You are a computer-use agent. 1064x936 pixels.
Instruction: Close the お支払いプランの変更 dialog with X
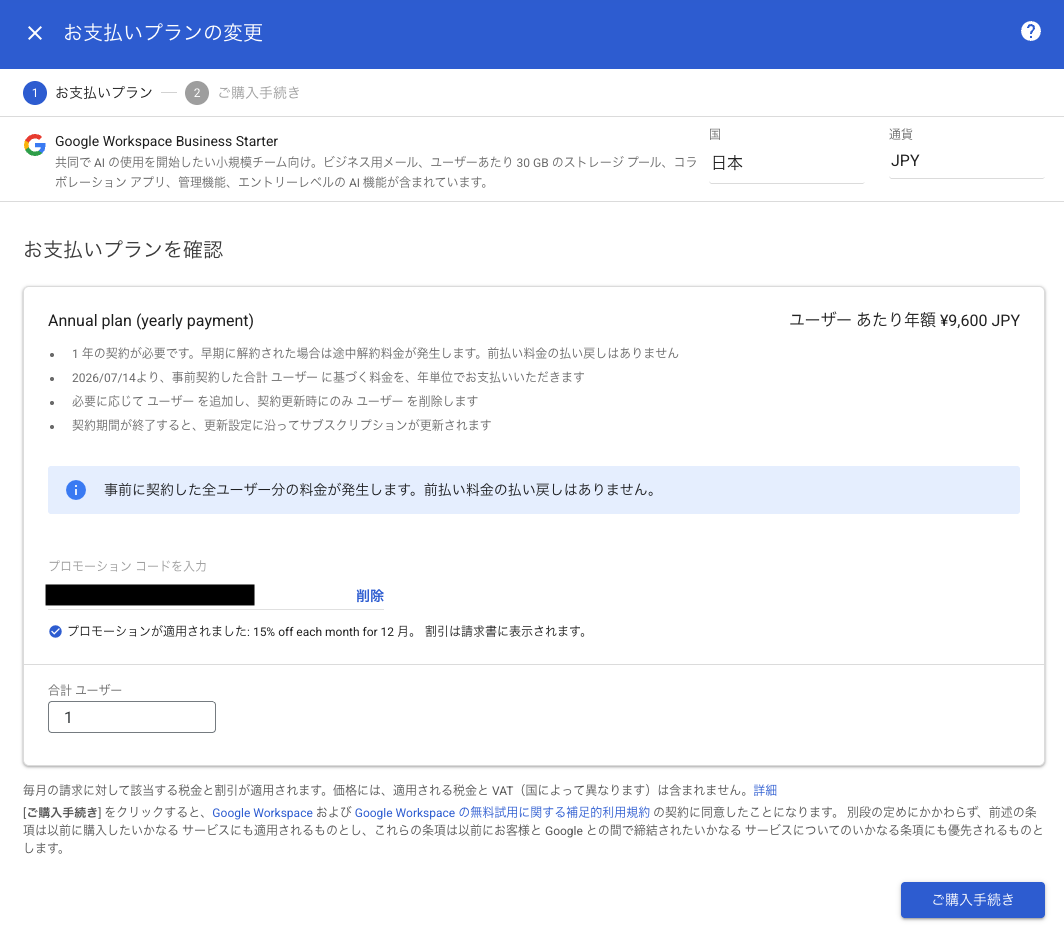pos(35,33)
